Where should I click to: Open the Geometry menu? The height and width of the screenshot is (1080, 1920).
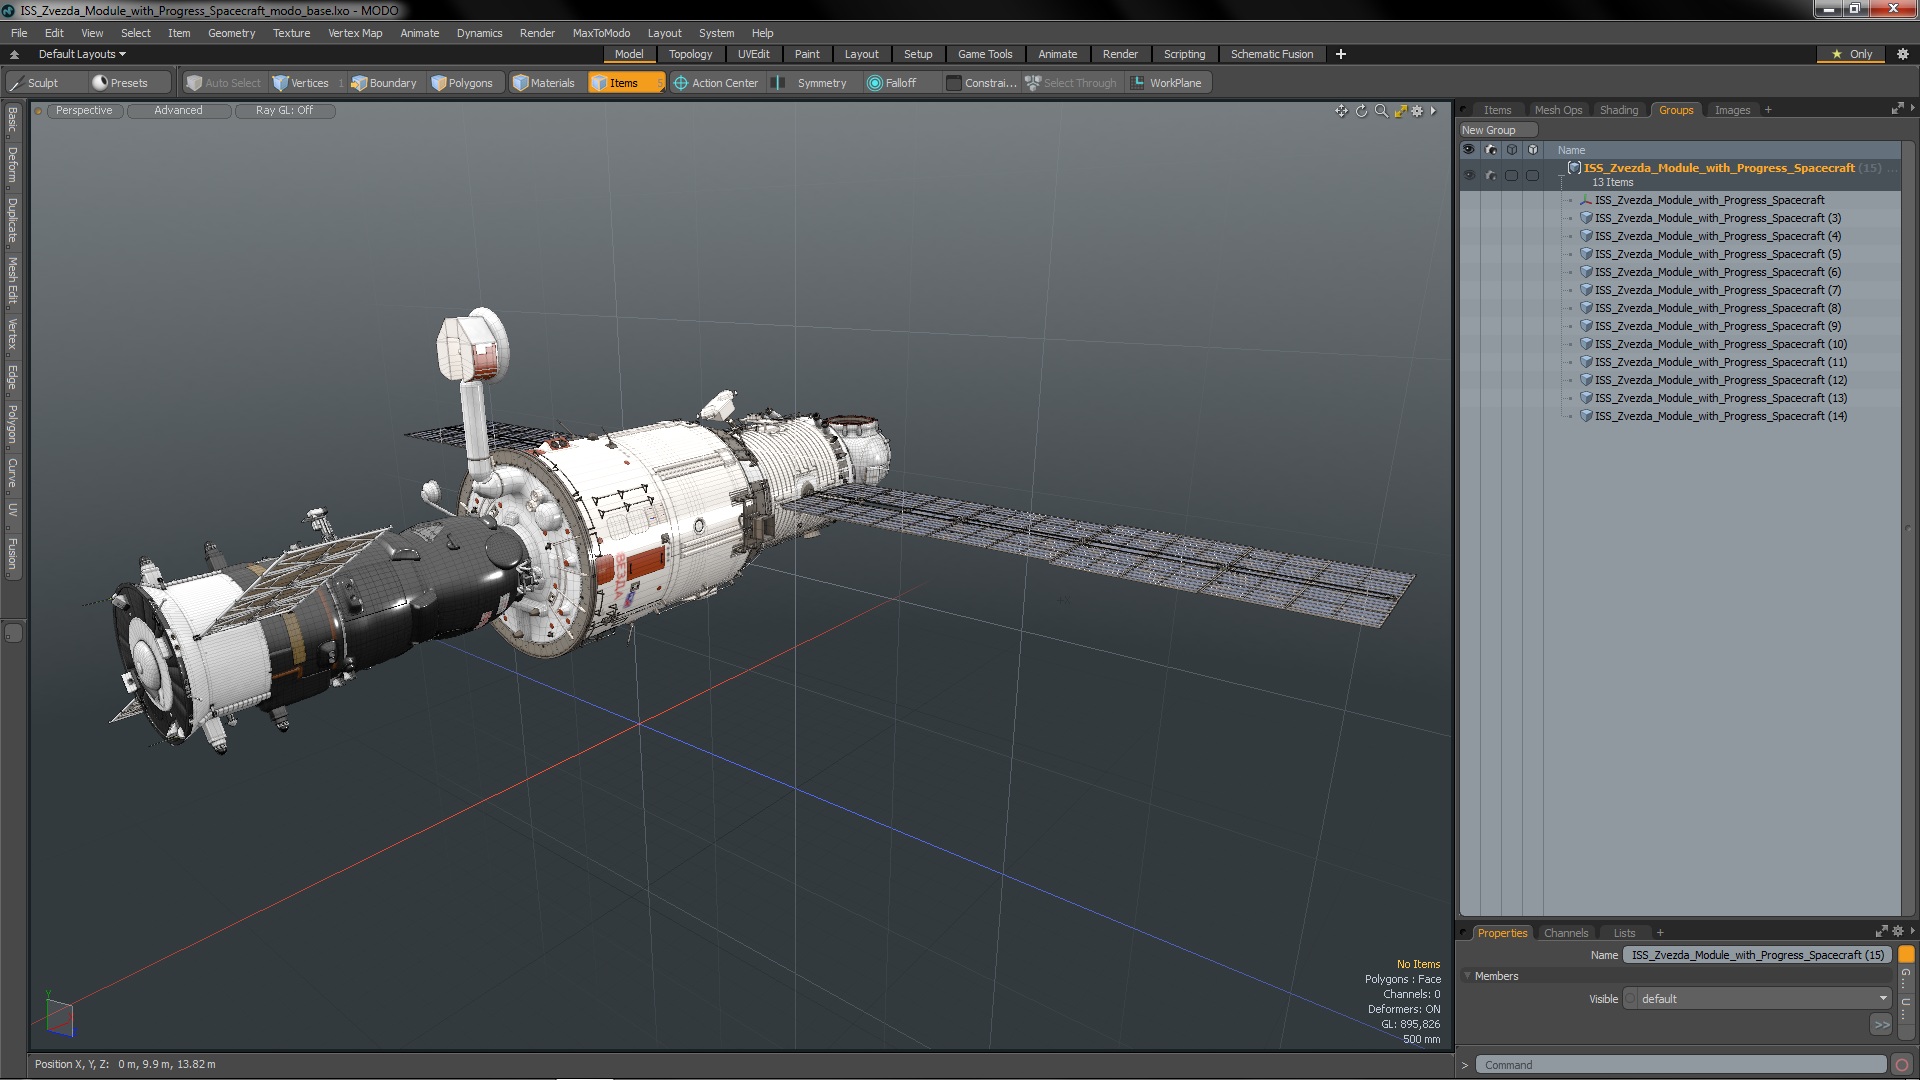(231, 33)
